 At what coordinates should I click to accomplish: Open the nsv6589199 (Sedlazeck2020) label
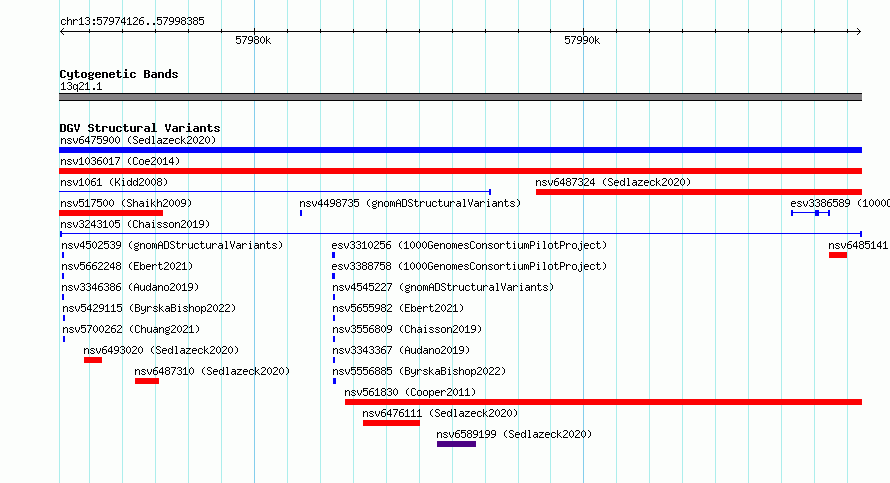point(514,434)
